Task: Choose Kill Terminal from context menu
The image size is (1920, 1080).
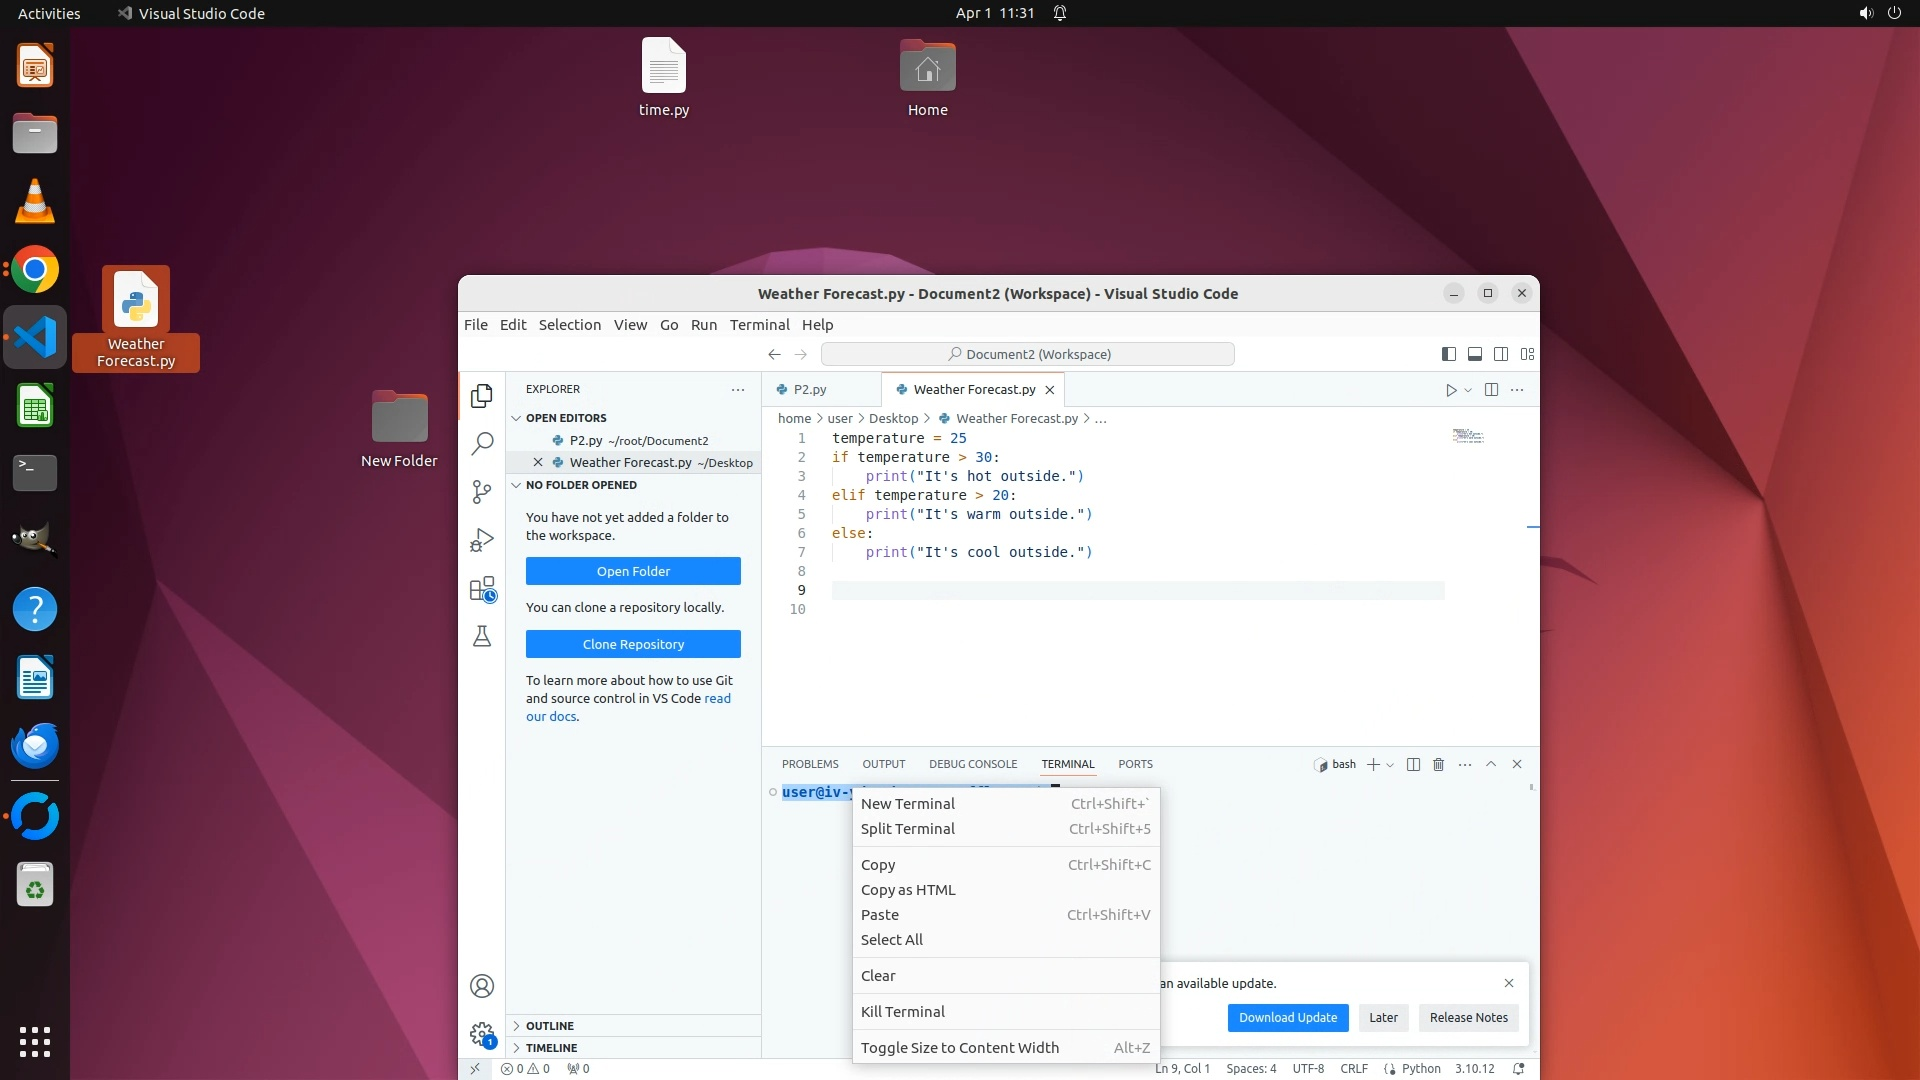Action: [x=902, y=1012]
